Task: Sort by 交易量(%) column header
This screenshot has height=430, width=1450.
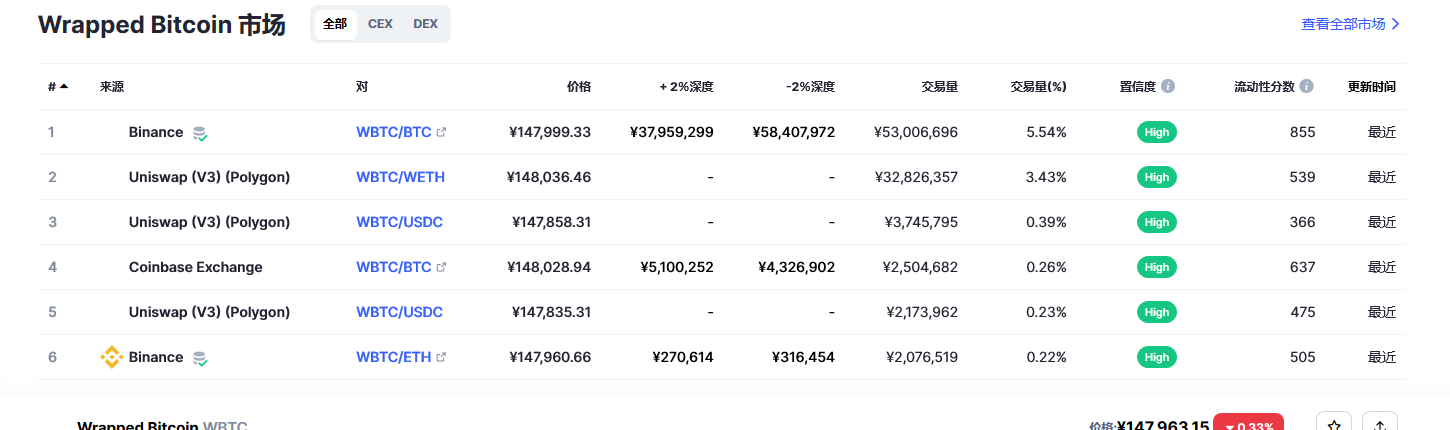Action: point(1038,87)
